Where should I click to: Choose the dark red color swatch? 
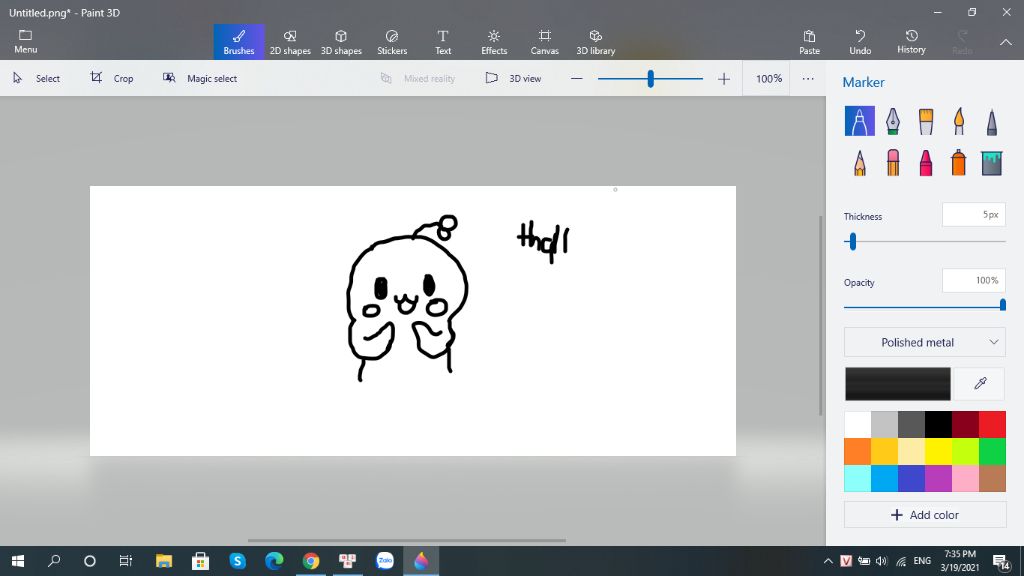coord(965,424)
